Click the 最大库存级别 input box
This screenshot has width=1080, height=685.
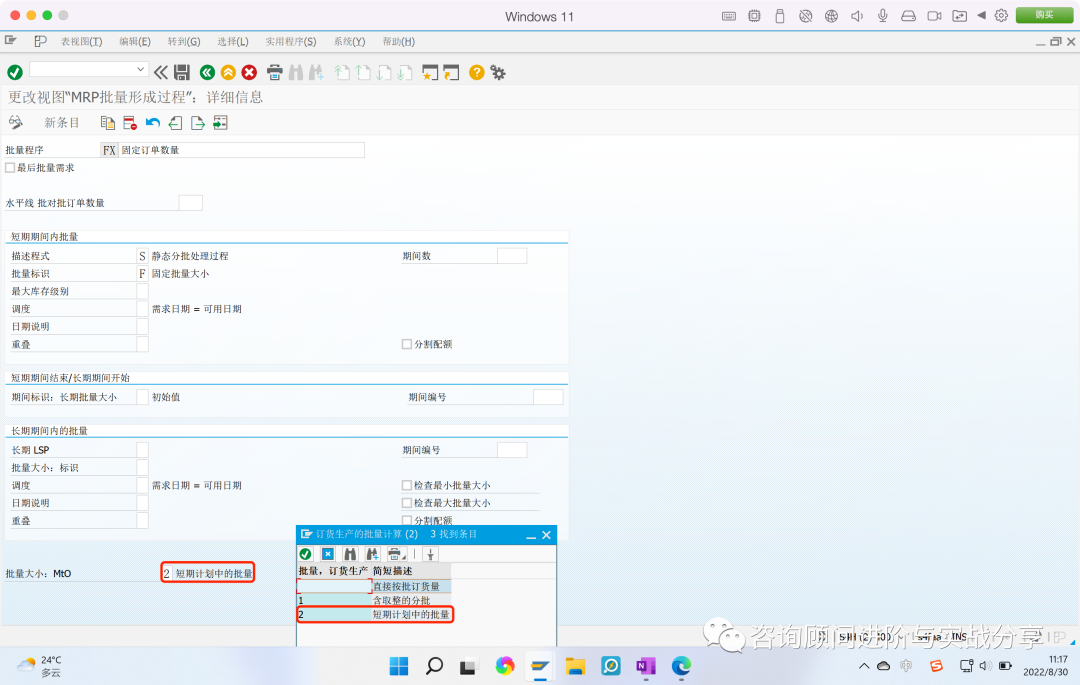(143, 291)
